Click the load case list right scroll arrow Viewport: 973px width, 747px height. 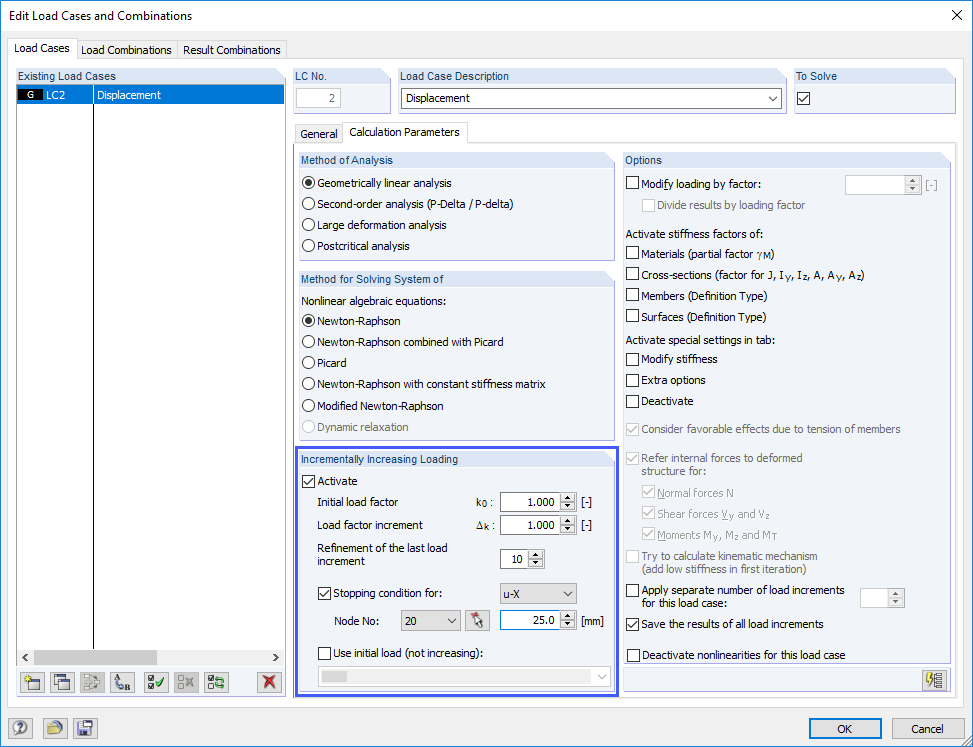click(276, 657)
